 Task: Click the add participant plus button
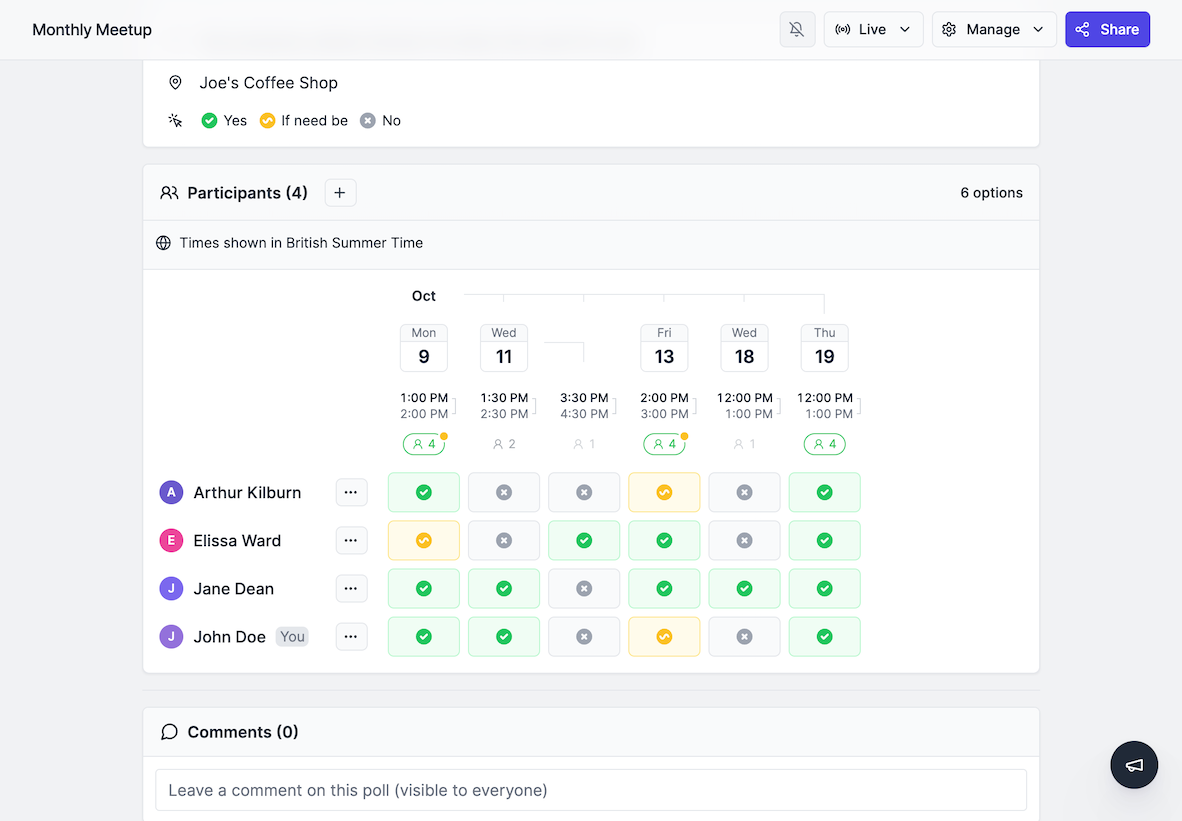(340, 193)
